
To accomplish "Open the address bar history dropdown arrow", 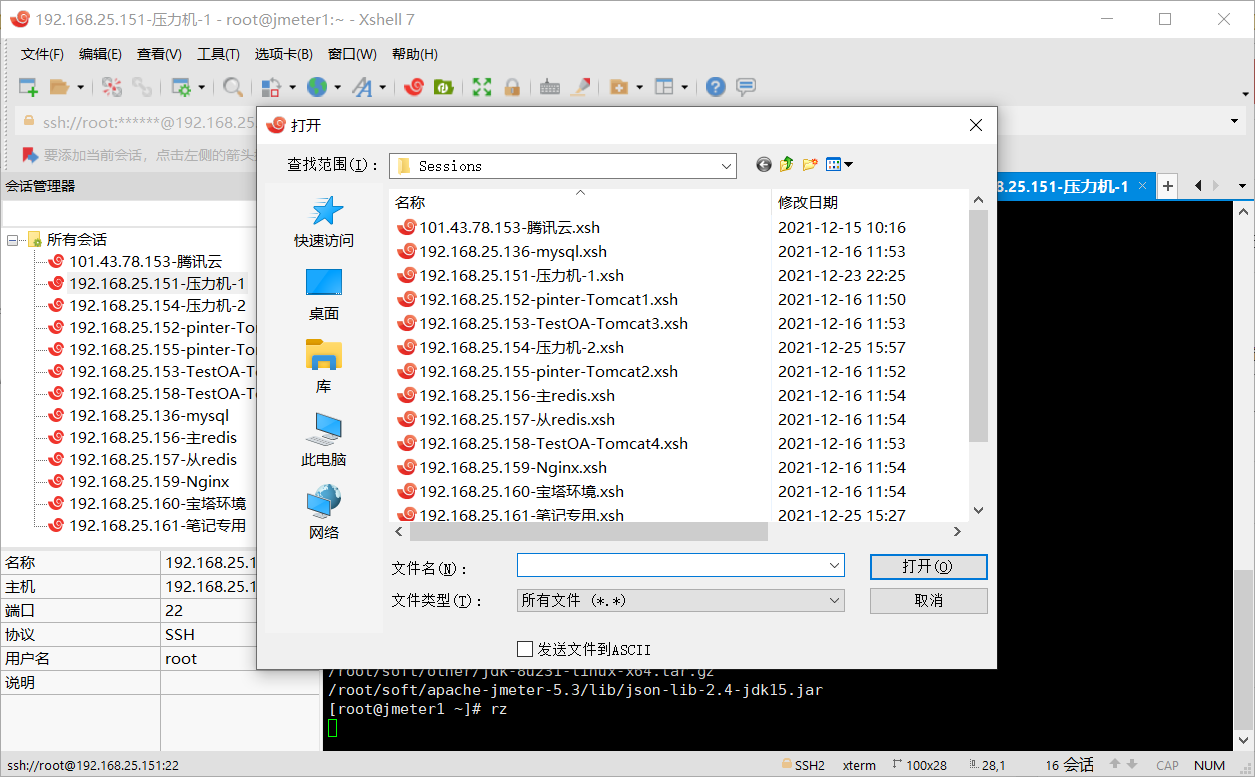I will (1235, 122).
